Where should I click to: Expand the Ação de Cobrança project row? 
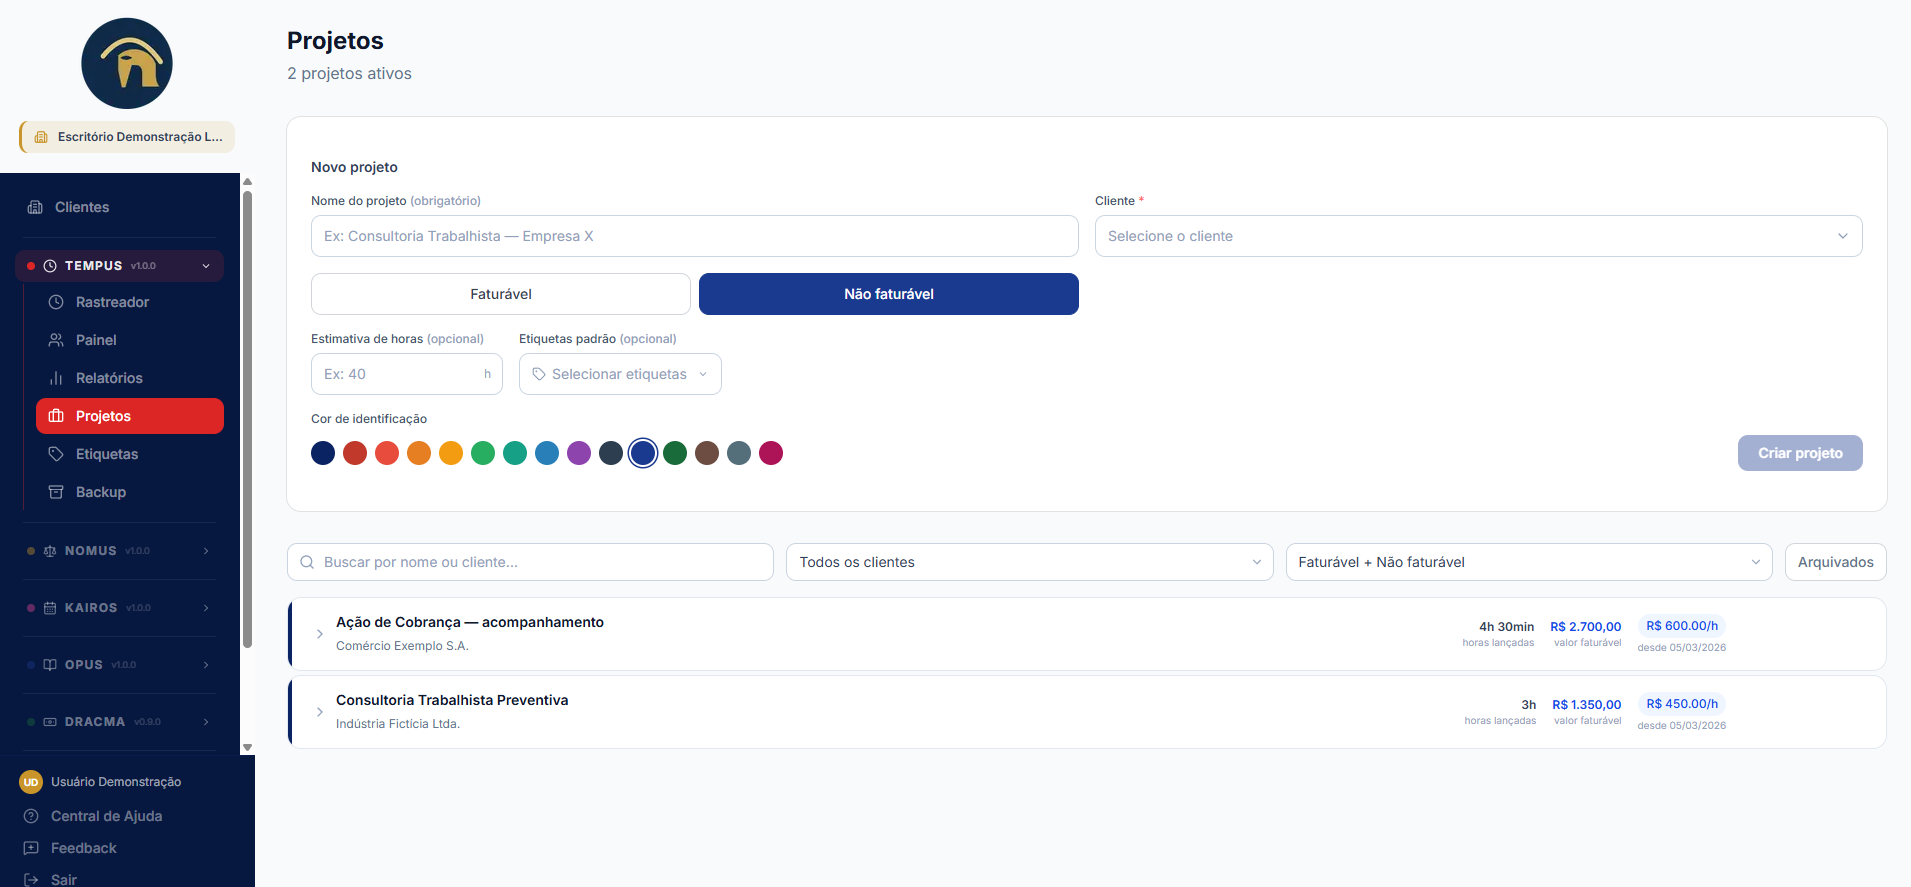[x=320, y=634]
